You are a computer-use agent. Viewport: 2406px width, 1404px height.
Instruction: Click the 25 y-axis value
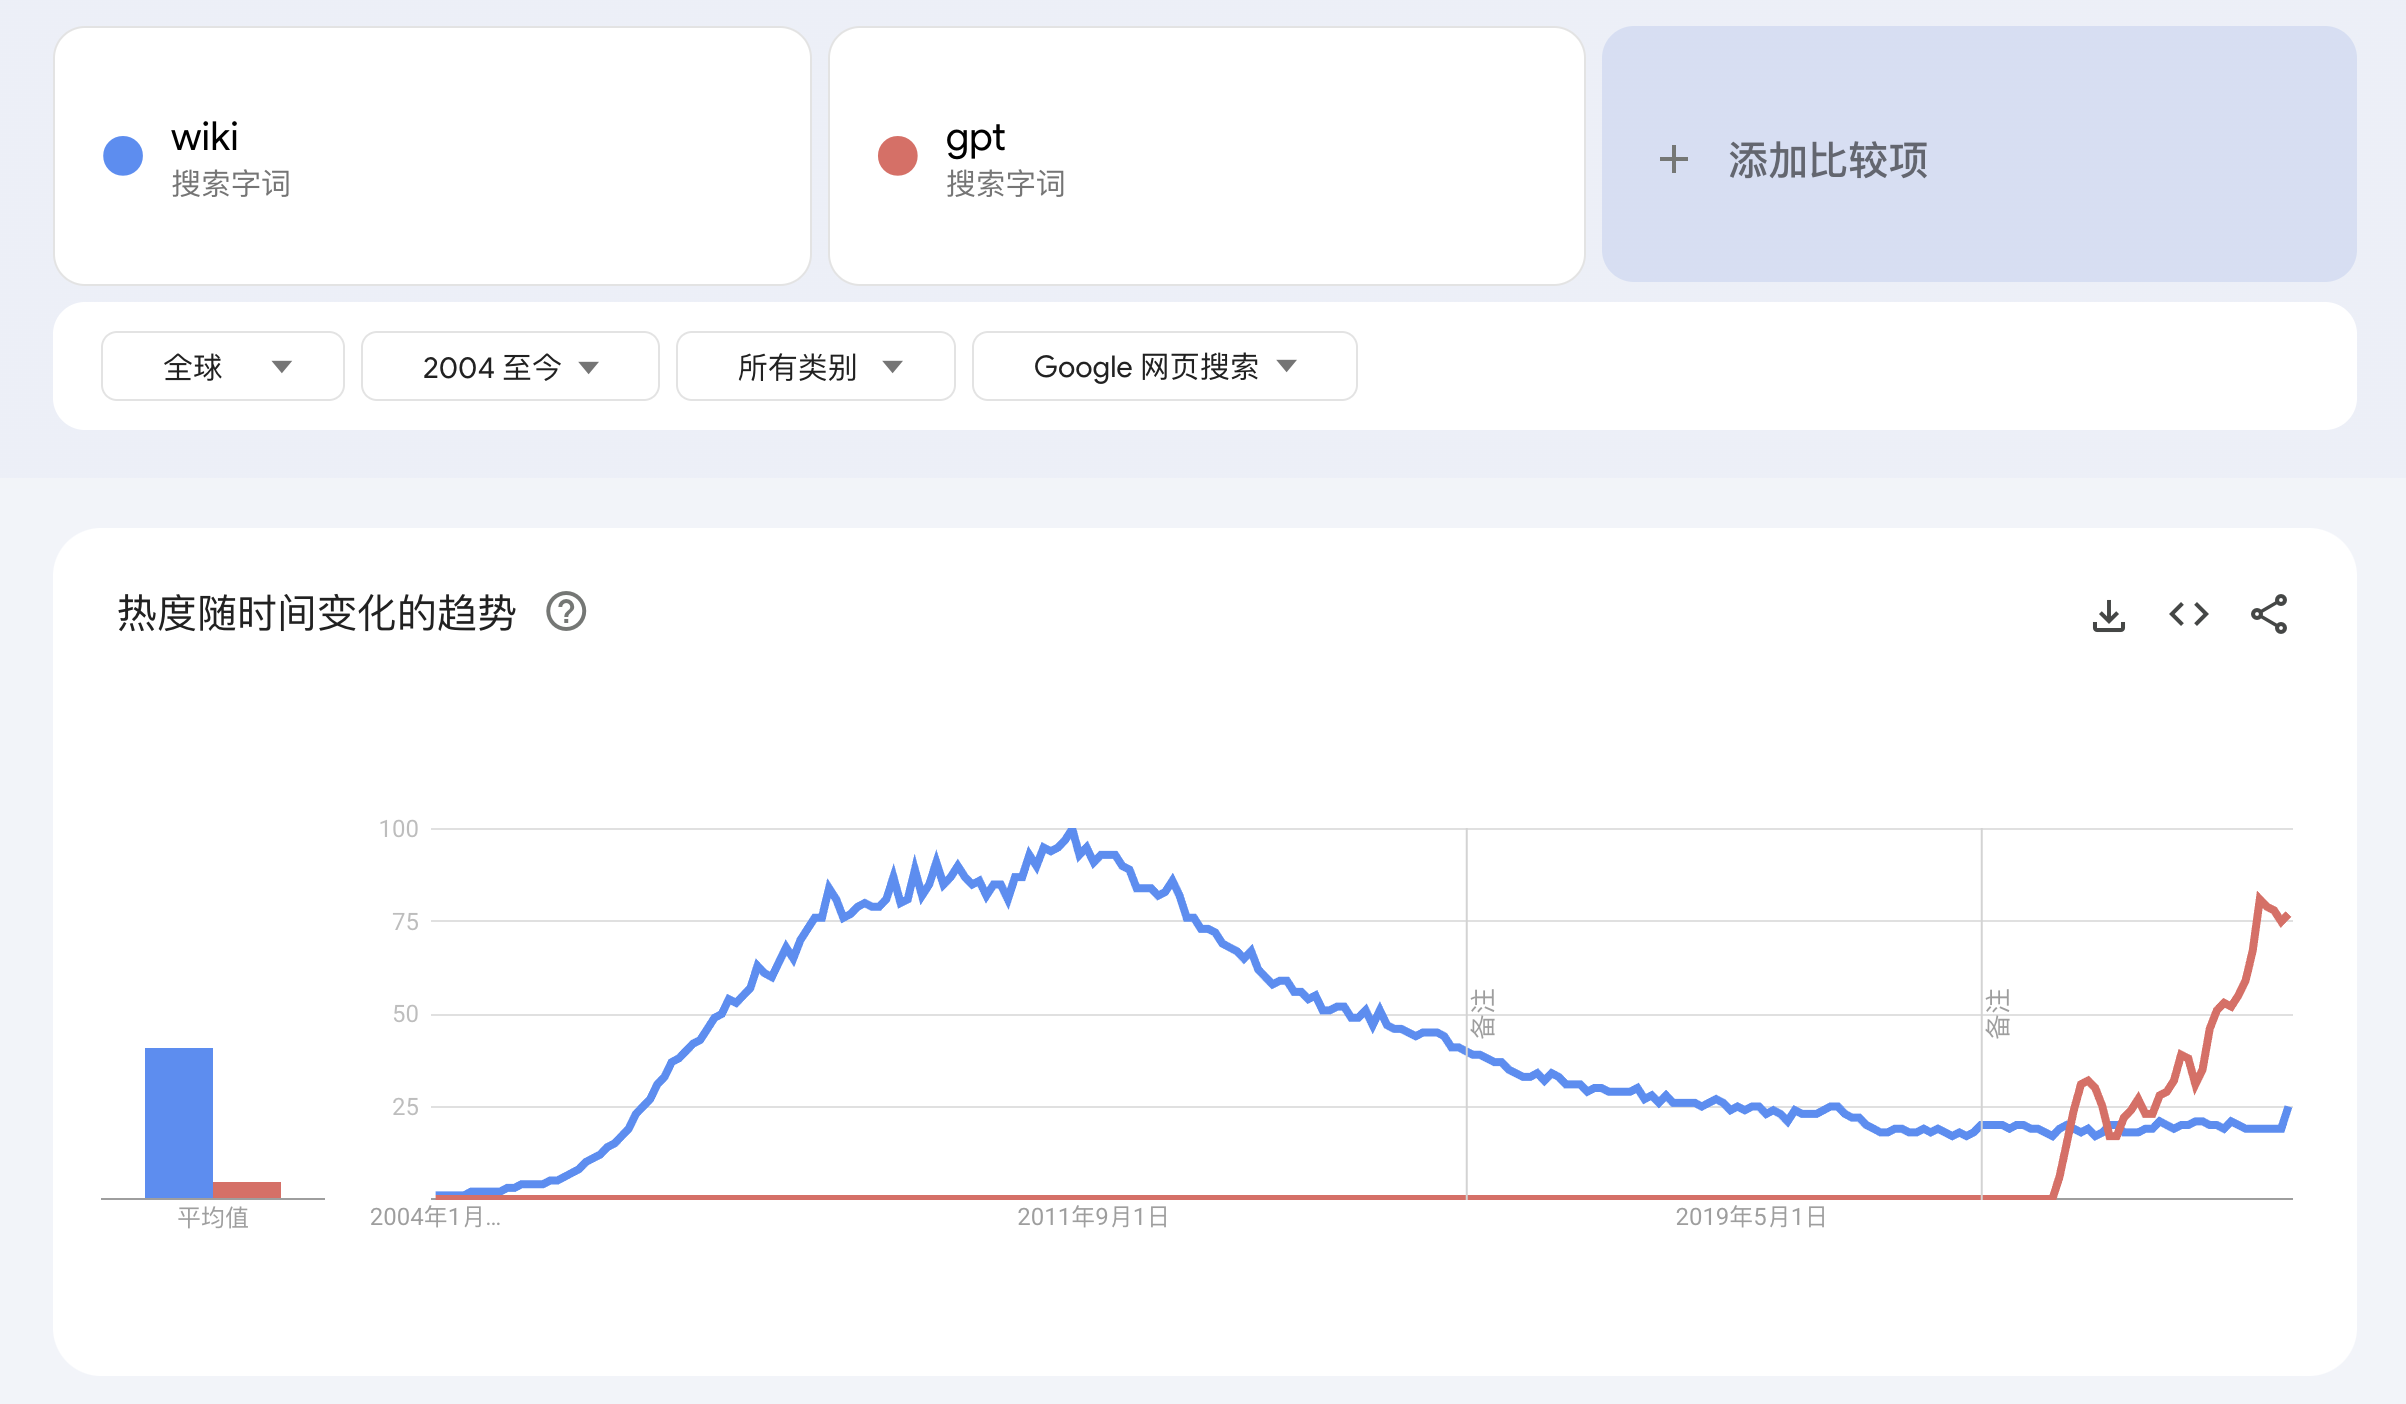pyautogui.click(x=405, y=1106)
